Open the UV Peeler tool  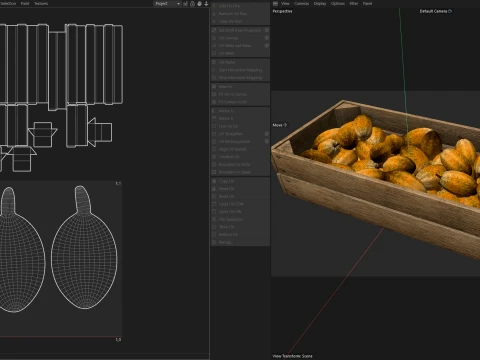[240, 62]
